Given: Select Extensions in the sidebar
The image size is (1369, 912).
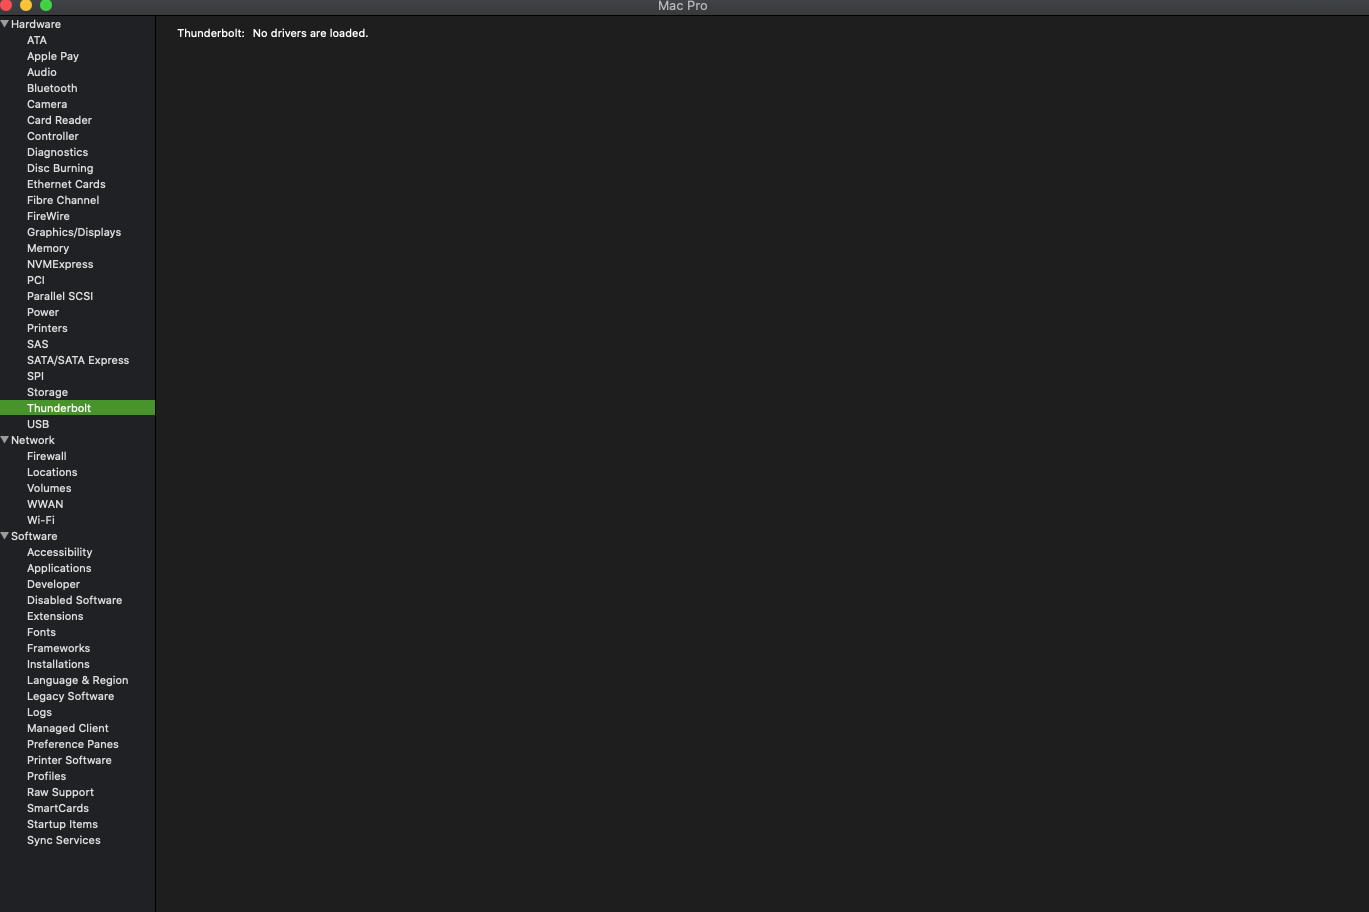Looking at the screenshot, I should pyautogui.click(x=55, y=616).
